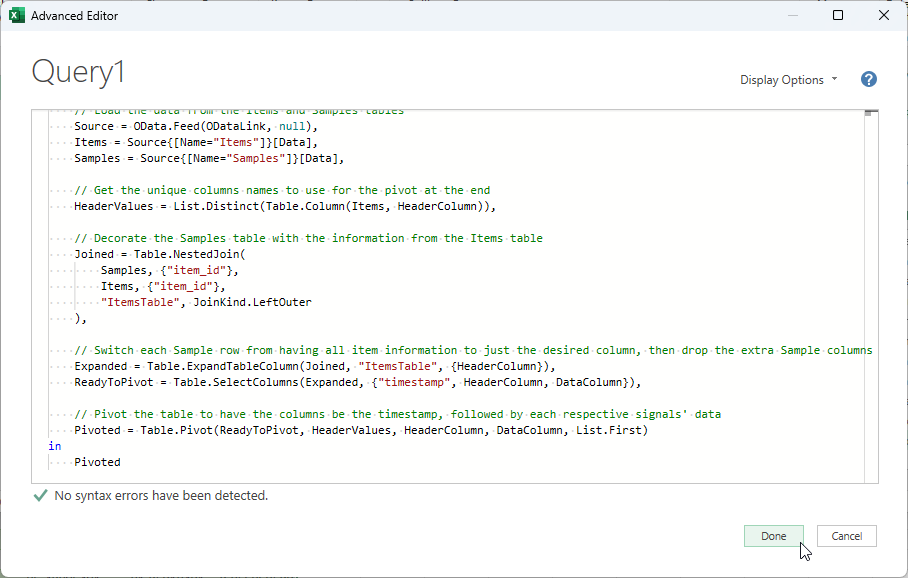
Task: Select the 'in' keyword in the editor
Action: click(x=55, y=446)
